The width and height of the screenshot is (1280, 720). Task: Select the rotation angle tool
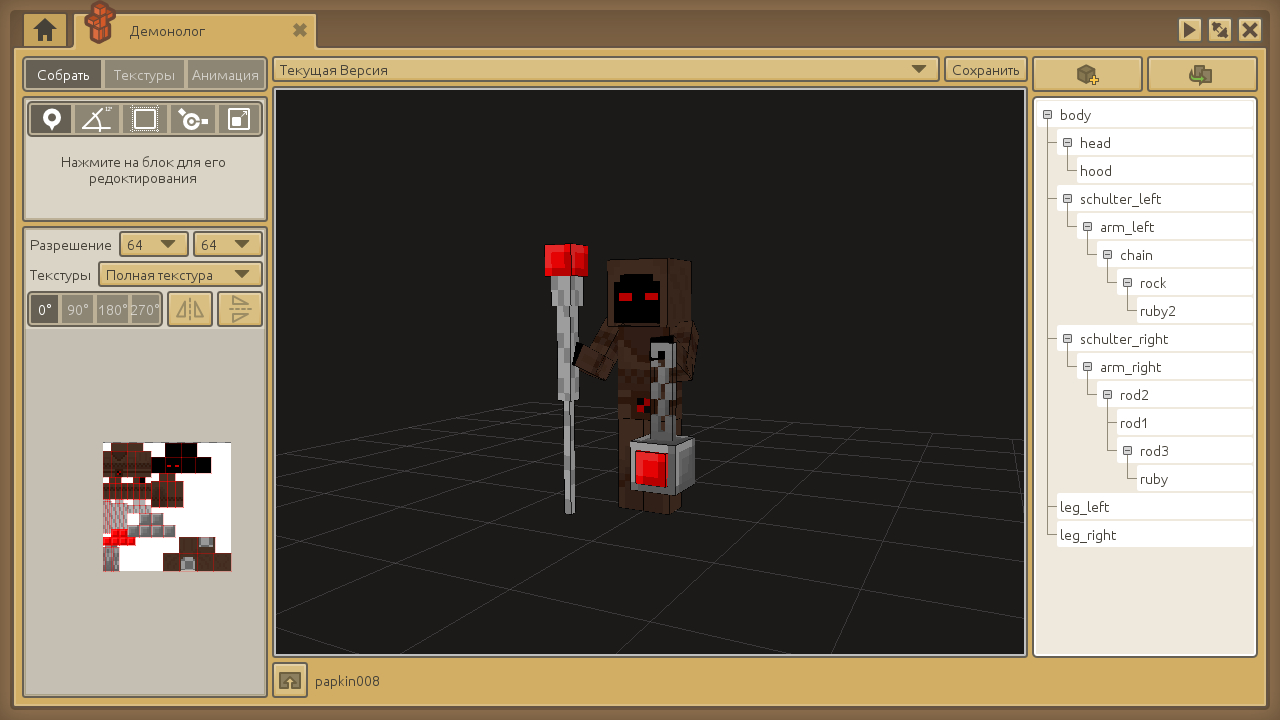97,120
